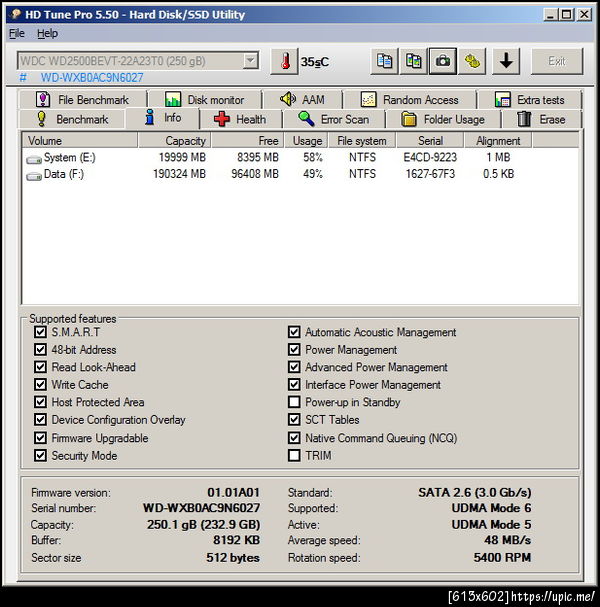Screen dimensions: 600x607
Task: Enable the TRIM checkbox
Action: point(294,455)
